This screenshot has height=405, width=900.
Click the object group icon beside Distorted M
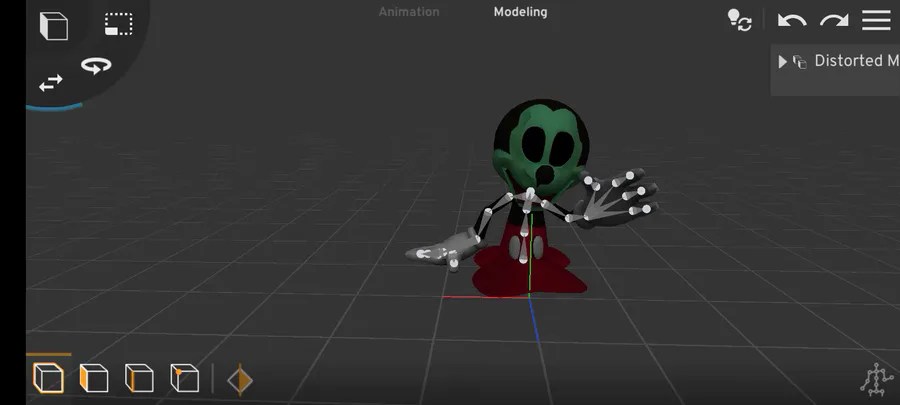(800, 62)
